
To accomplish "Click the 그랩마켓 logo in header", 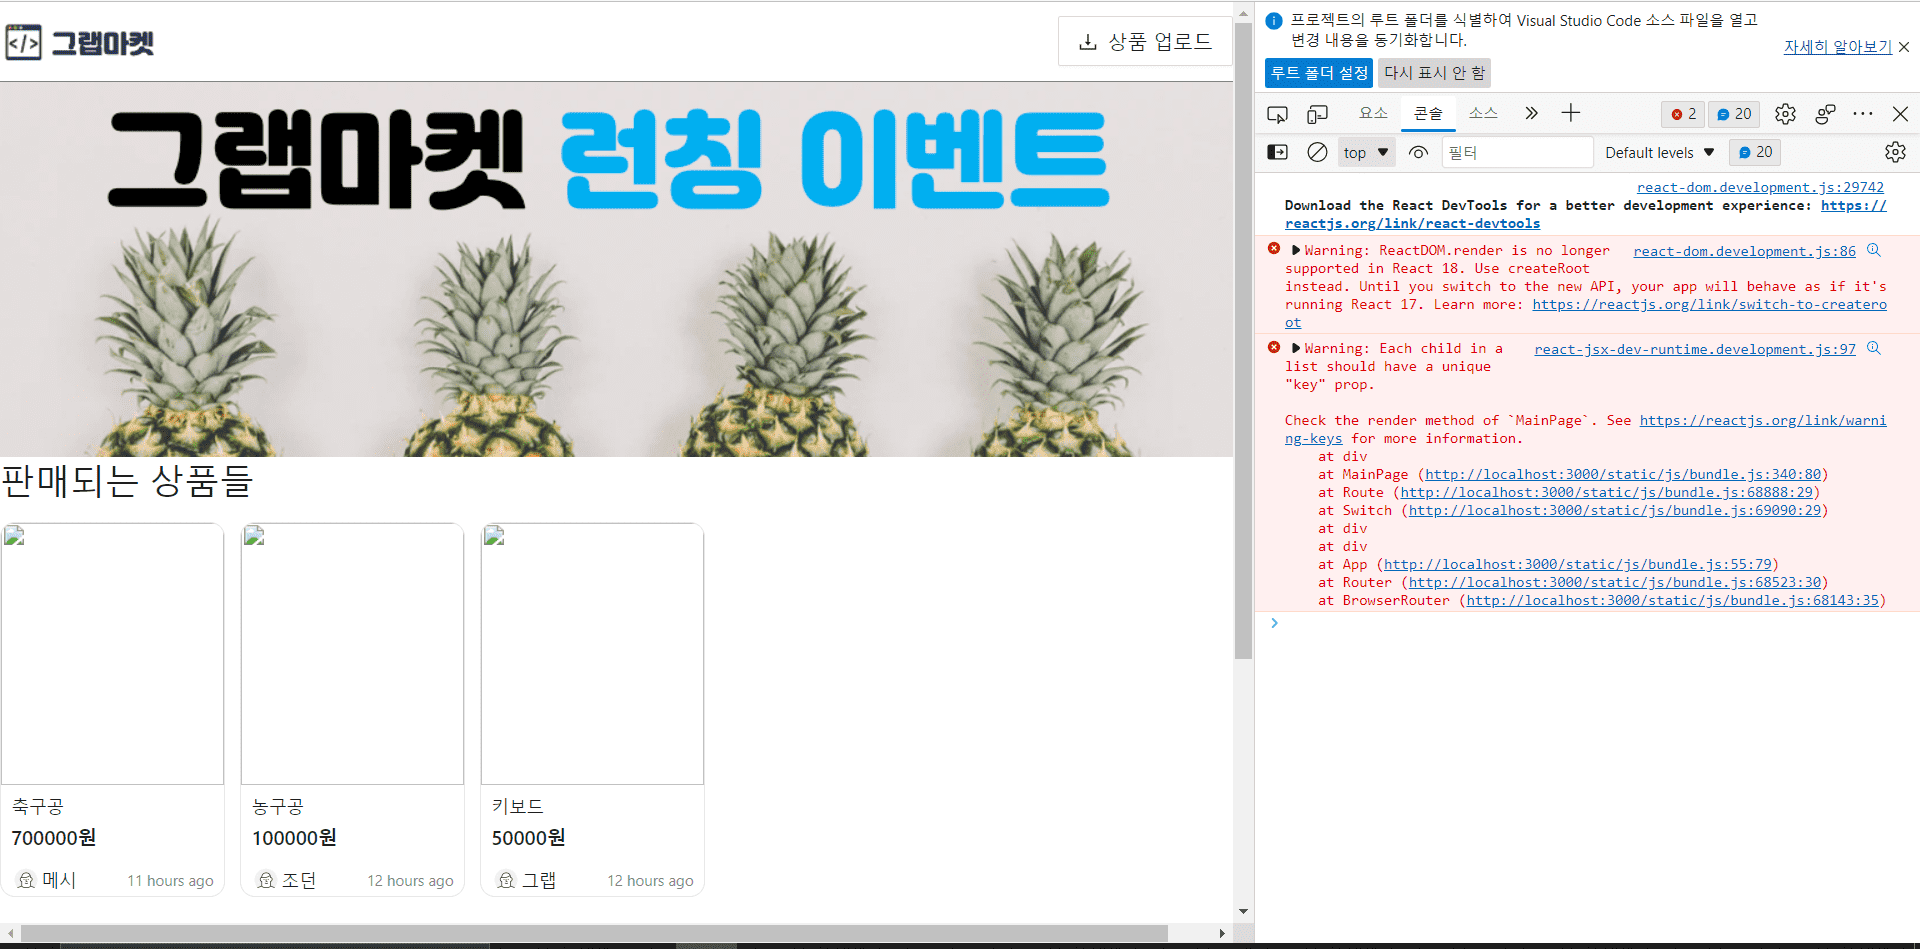I will point(80,43).
